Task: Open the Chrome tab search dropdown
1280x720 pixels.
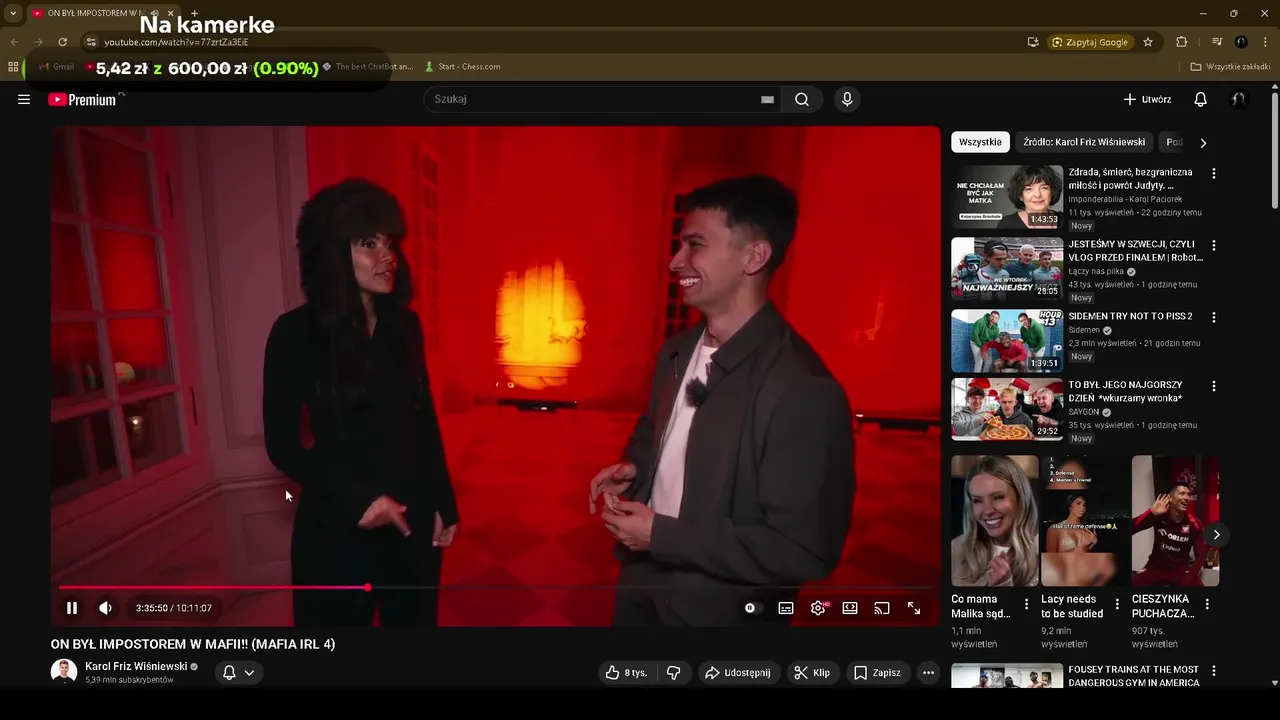Action: click(x=13, y=13)
